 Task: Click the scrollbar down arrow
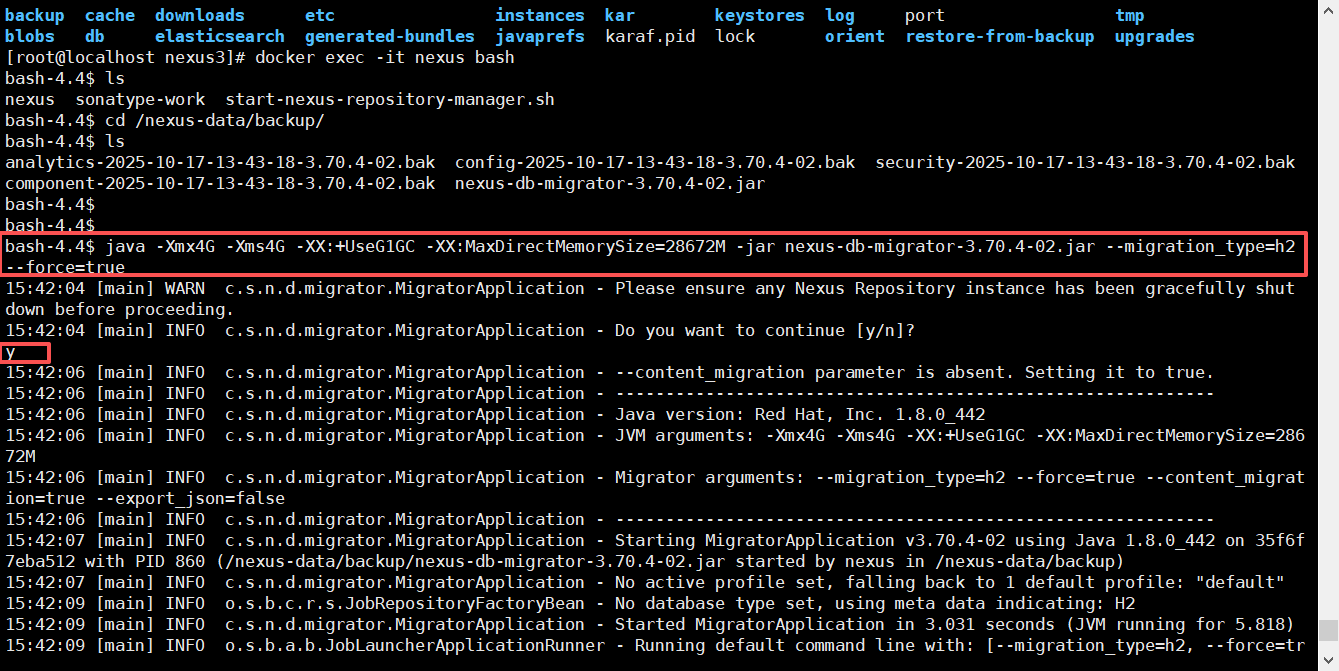pyautogui.click(x=1328, y=661)
